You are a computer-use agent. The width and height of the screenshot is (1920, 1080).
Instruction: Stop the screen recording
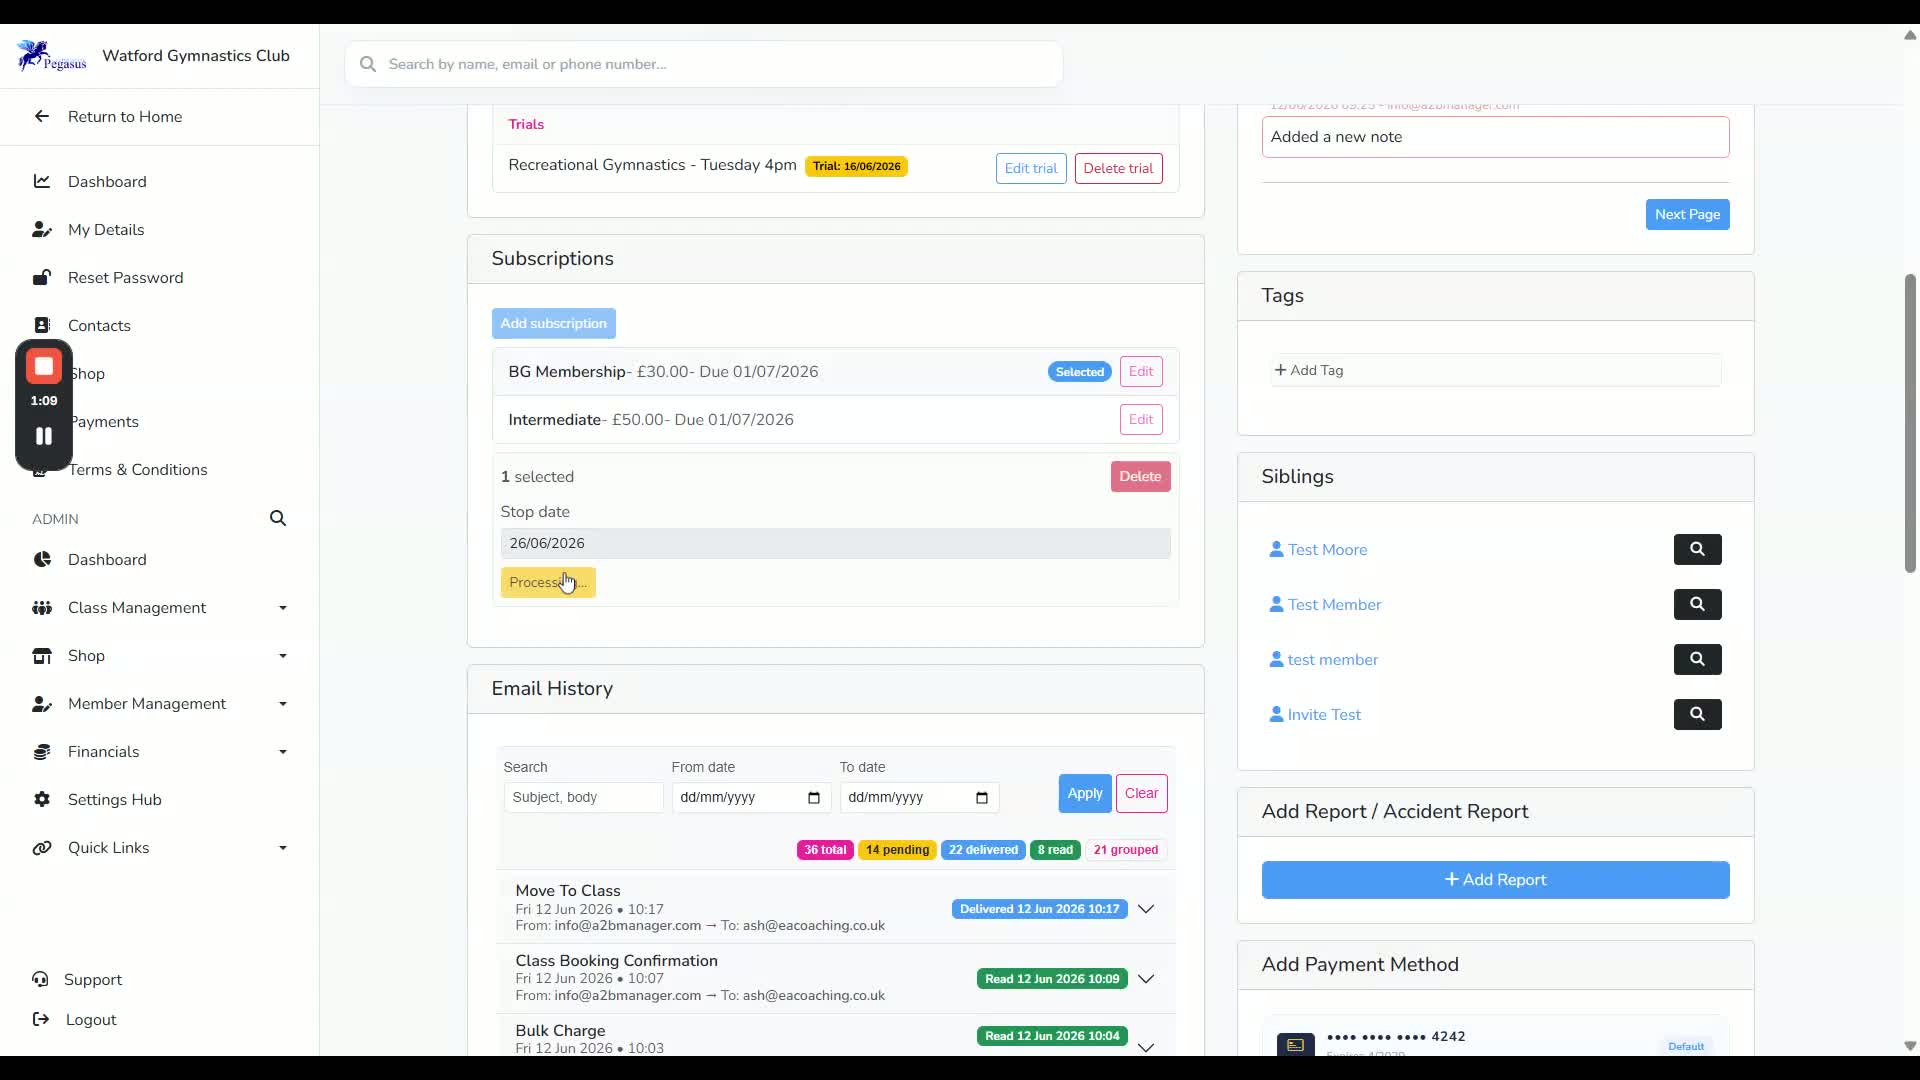[44, 367]
